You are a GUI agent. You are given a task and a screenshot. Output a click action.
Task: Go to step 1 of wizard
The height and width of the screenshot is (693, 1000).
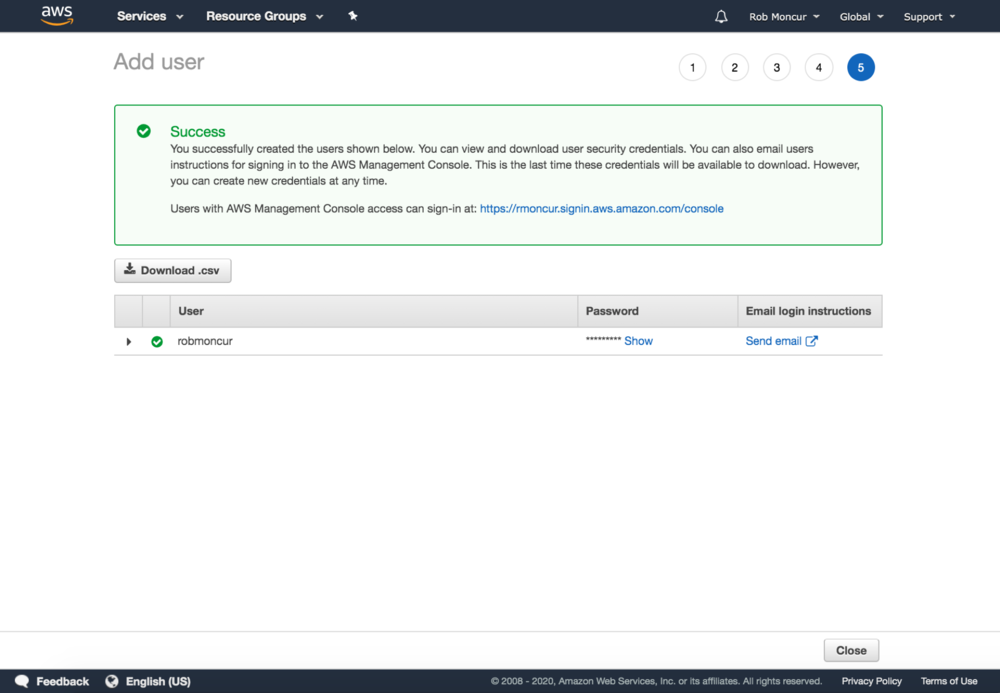tap(692, 67)
